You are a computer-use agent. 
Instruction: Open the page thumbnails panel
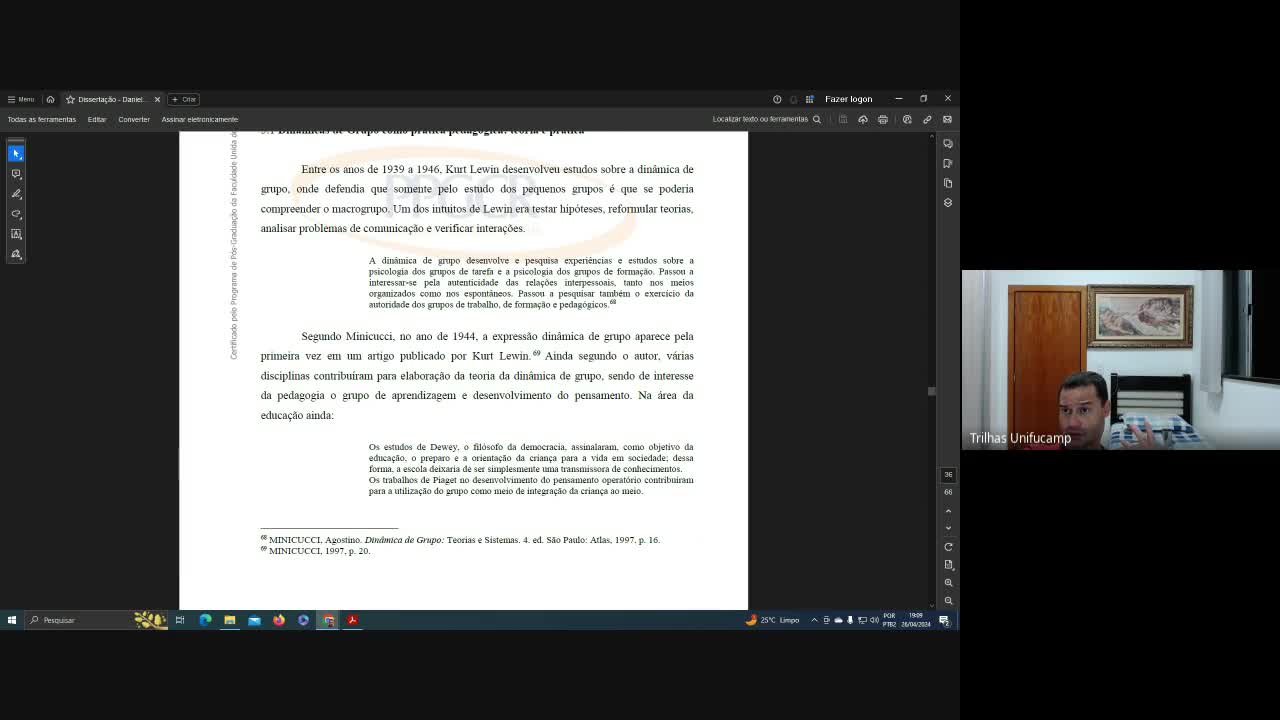(x=948, y=183)
